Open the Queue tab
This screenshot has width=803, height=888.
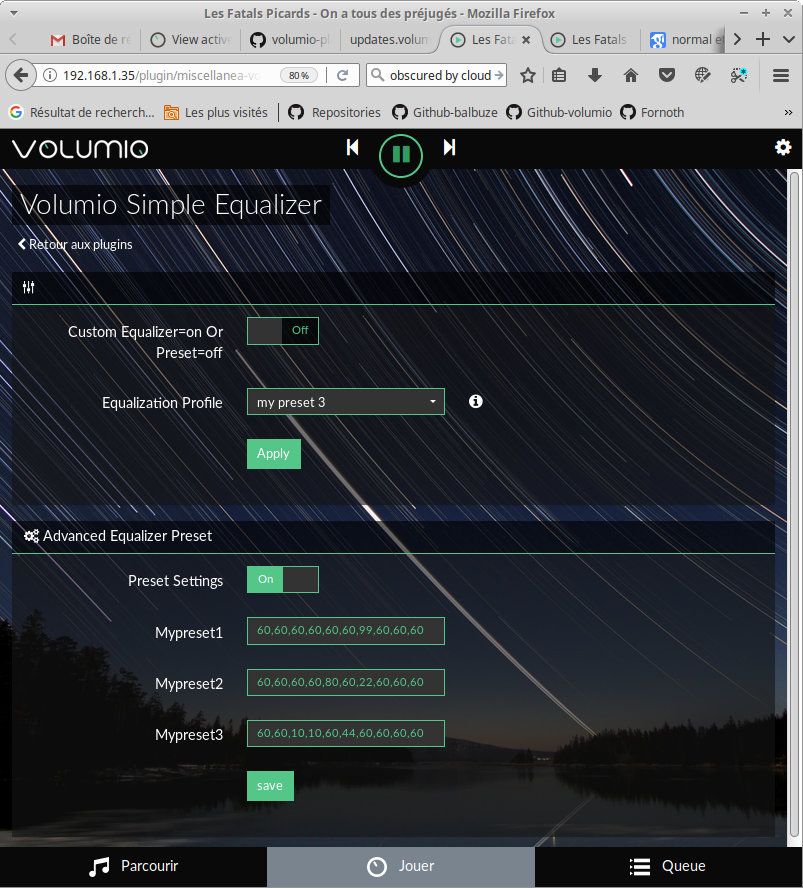(668, 866)
